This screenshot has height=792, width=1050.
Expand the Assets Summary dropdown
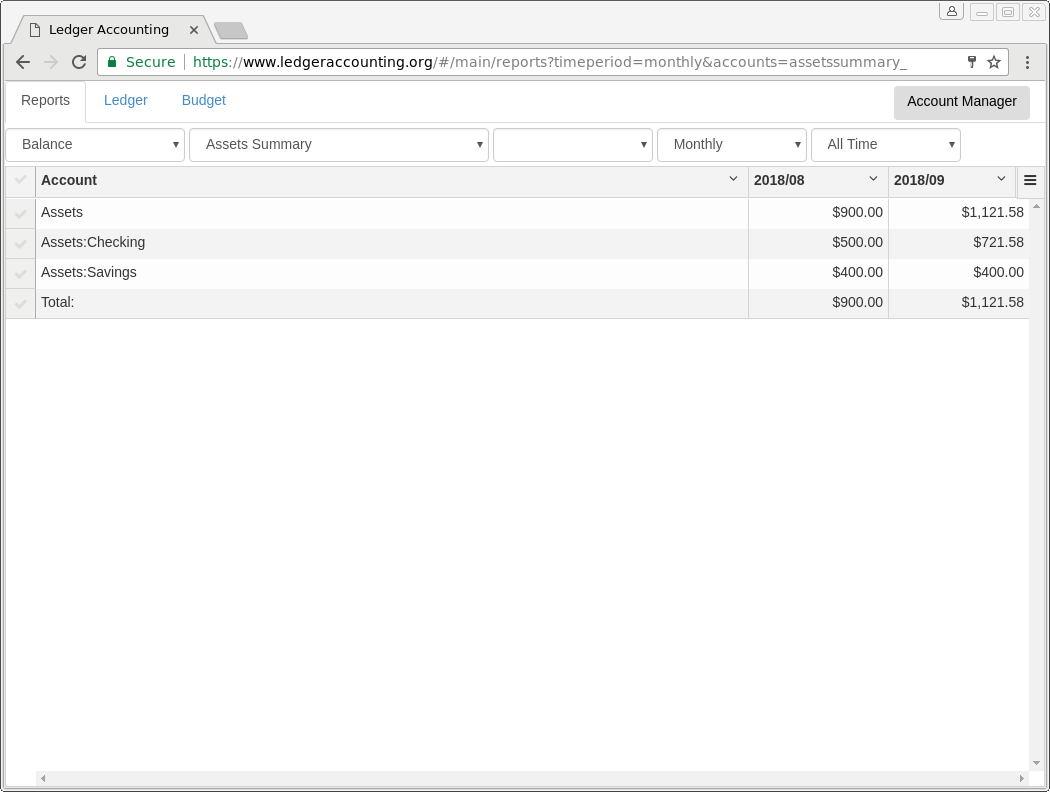pyautogui.click(x=338, y=145)
